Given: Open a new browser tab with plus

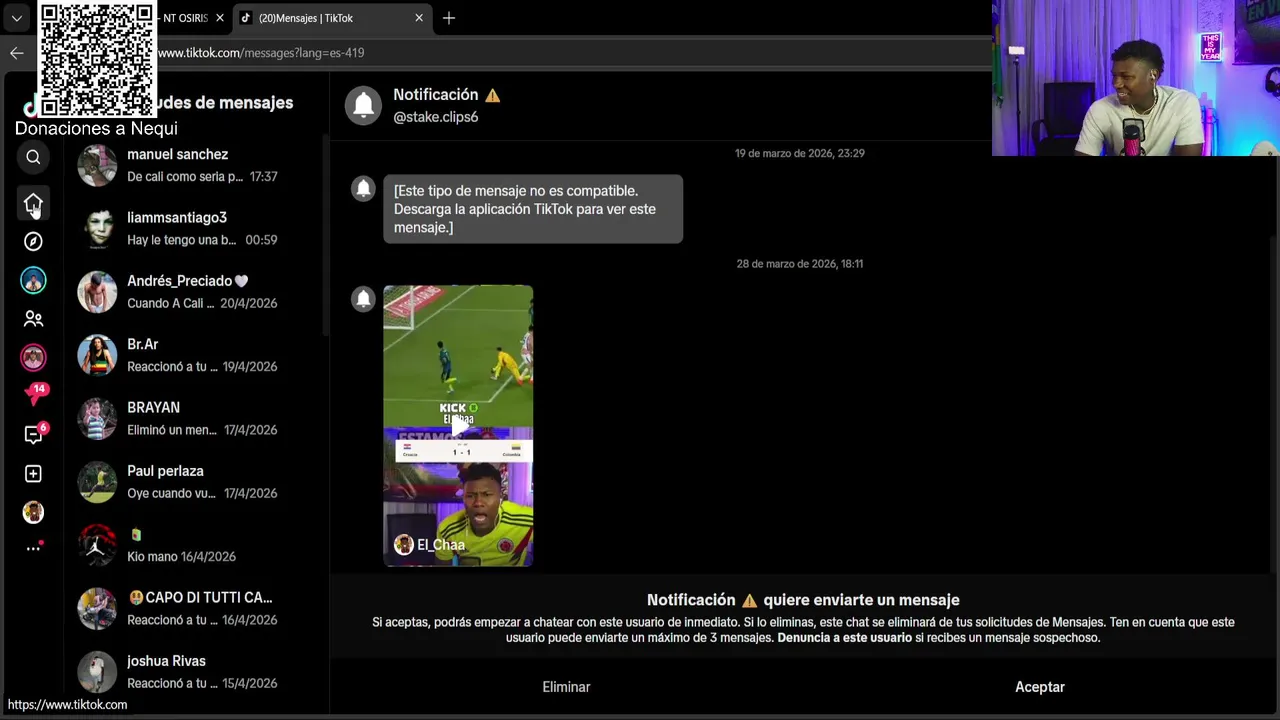Looking at the screenshot, I should point(449,18).
